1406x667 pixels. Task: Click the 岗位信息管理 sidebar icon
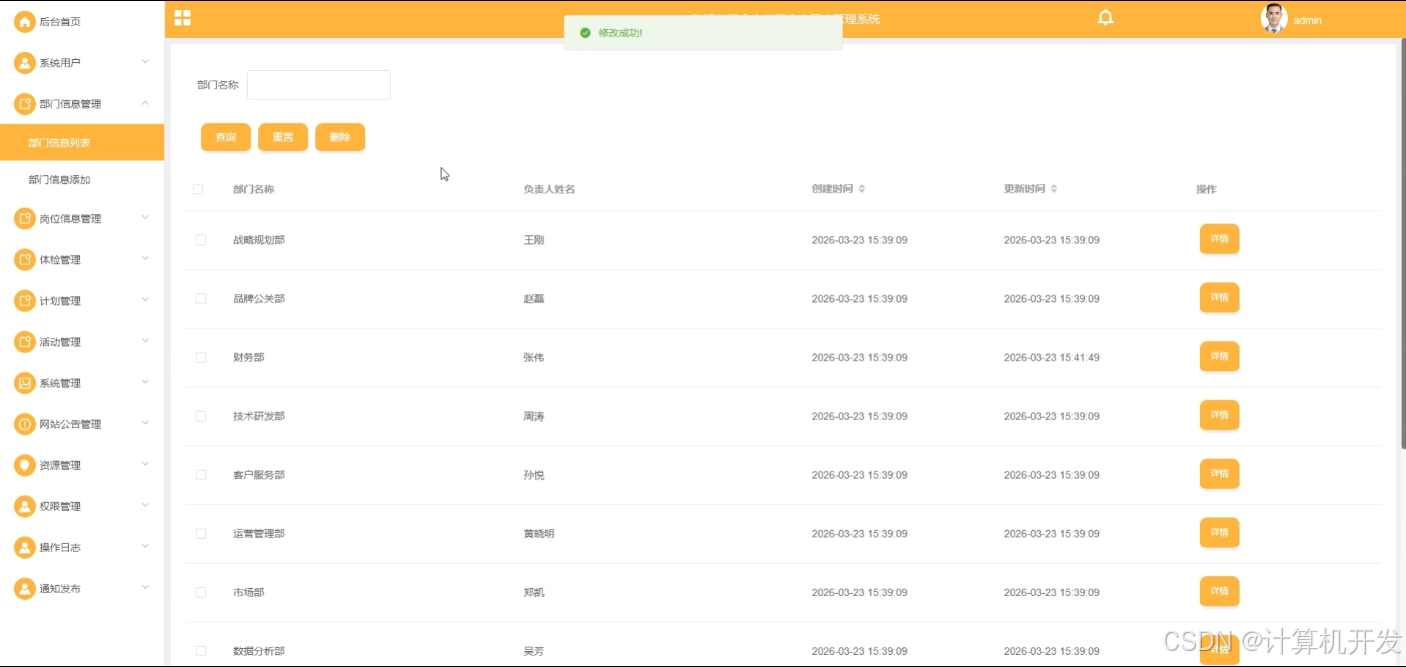(24, 218)
